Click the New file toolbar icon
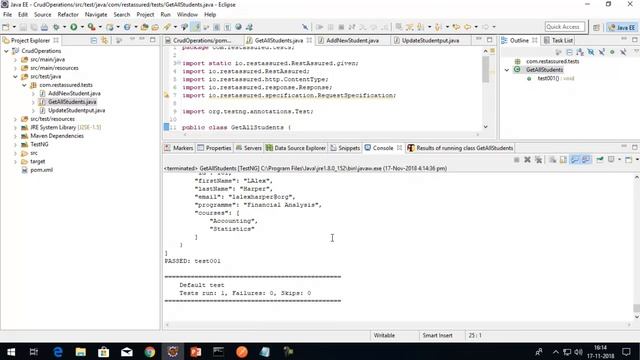The height and width of the screenshot is (360, 640). [x=6, y=27]
